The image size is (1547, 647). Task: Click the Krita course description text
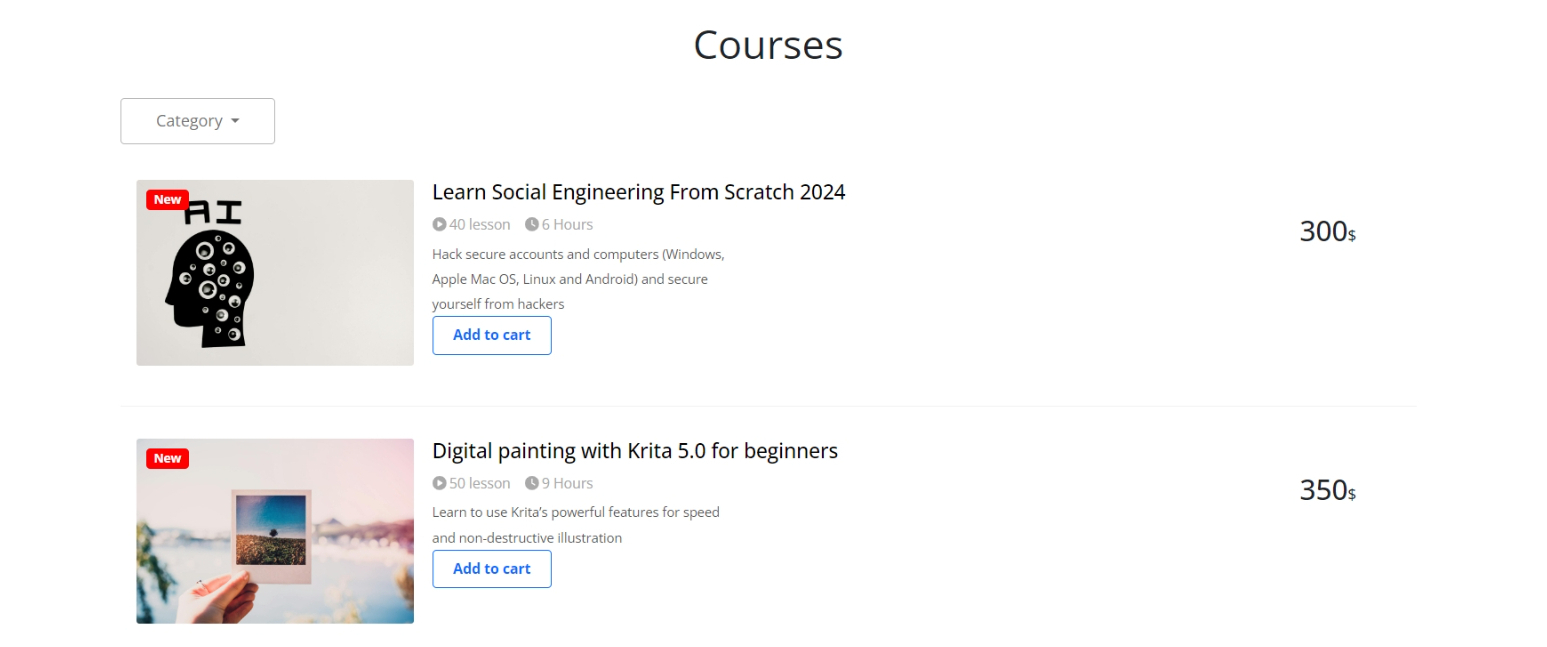(x=576, y=525)
